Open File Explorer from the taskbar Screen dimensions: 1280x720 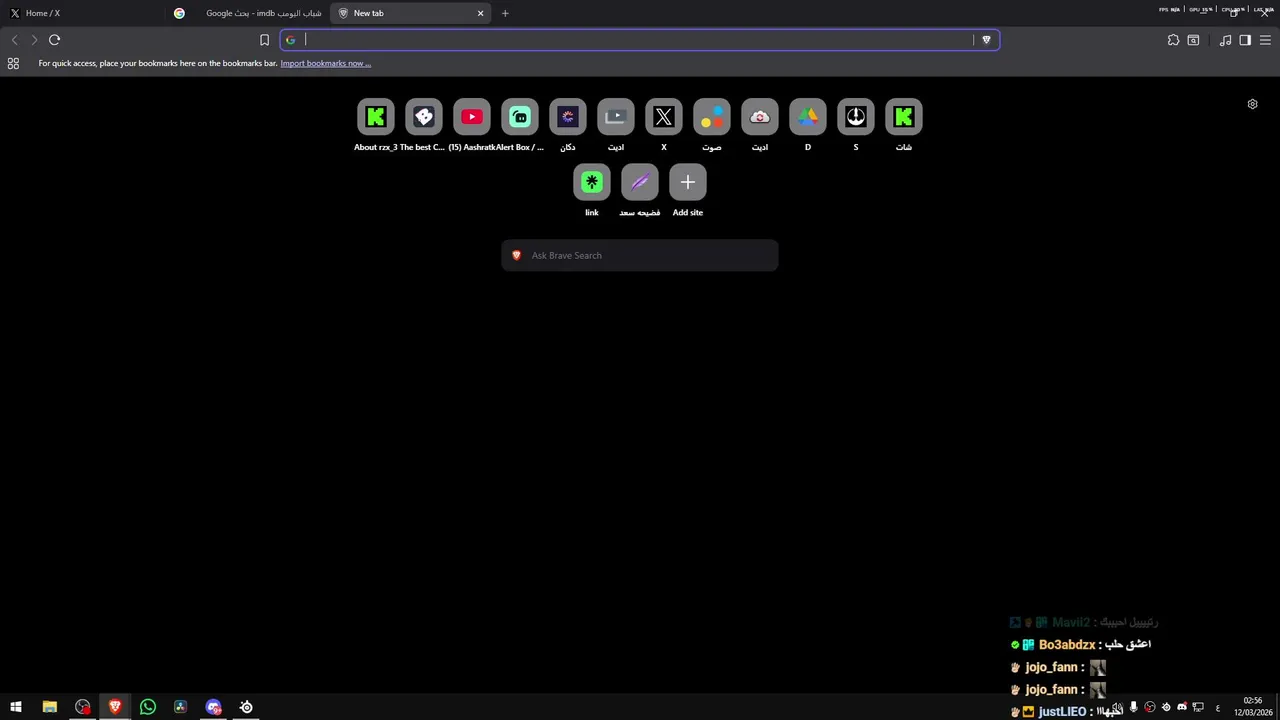click(x=49, y=707)
